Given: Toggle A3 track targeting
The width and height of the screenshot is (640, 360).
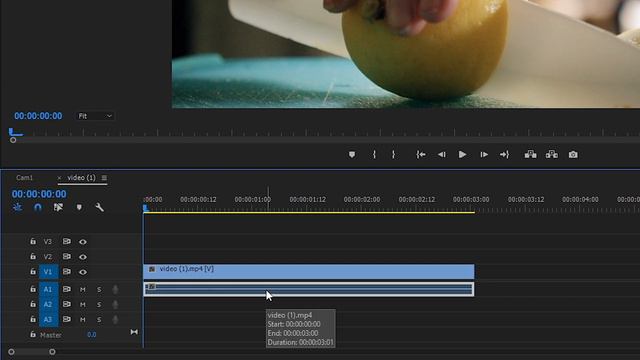Looking at the screenshot, I should [x=49, y=320].
